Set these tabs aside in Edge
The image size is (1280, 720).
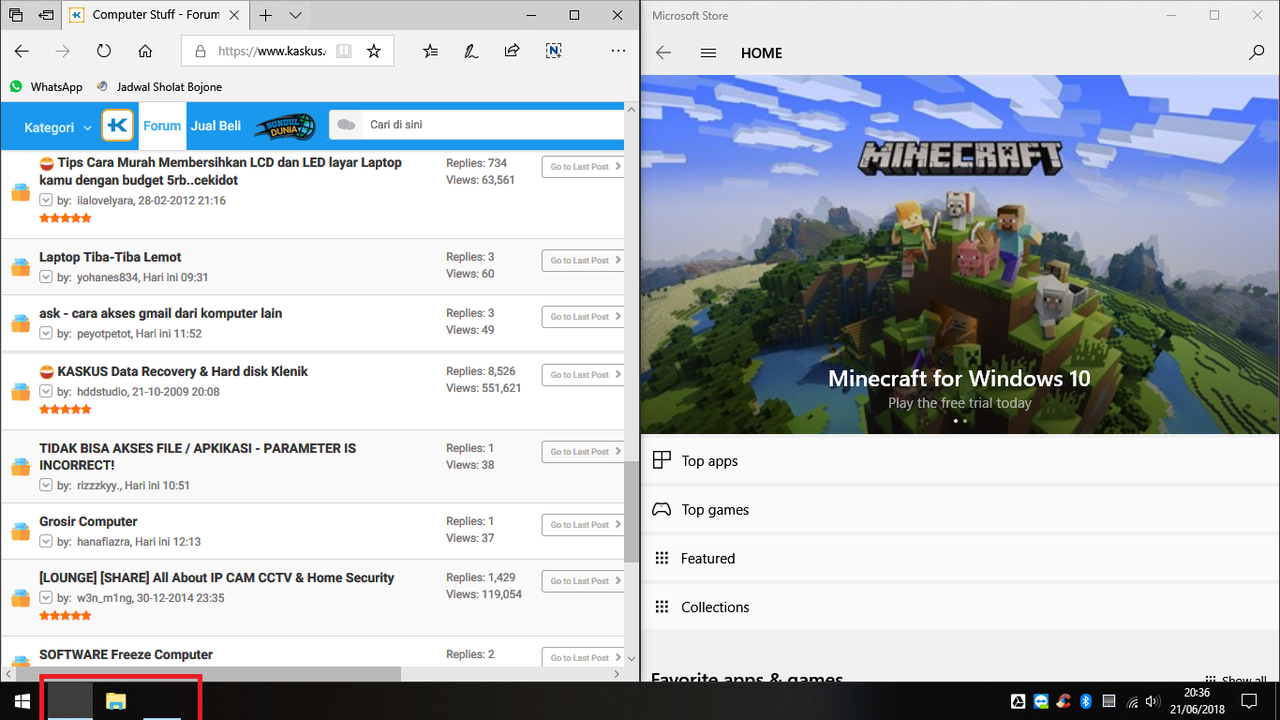coord(47,15)
